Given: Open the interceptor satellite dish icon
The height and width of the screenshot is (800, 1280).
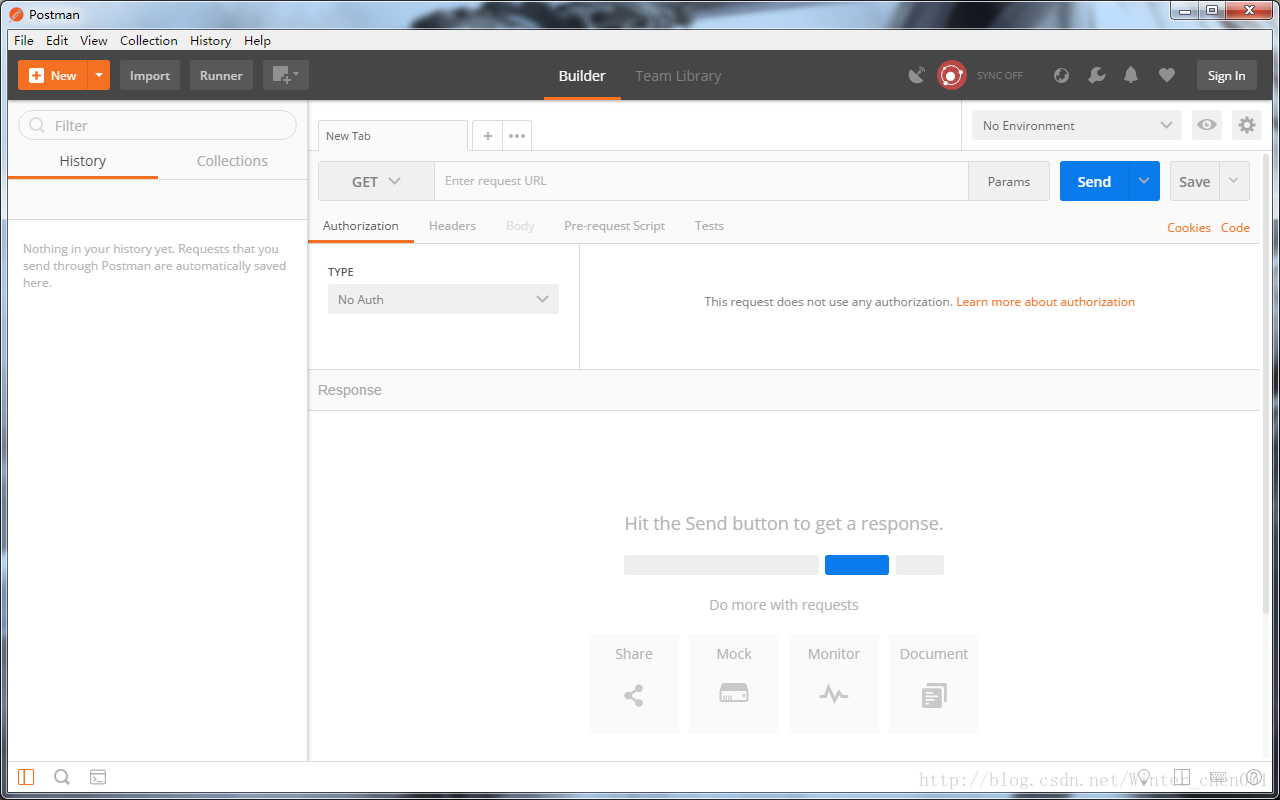Looking at the screenshot, I should point(917,75).
